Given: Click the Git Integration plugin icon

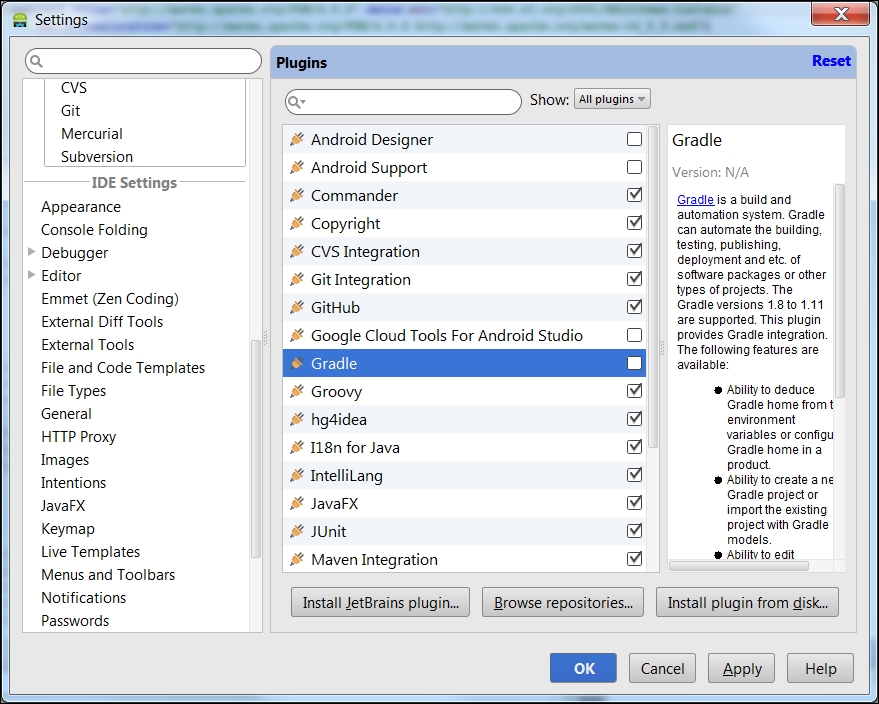Looking at the screenshot, I should (297, 279).
